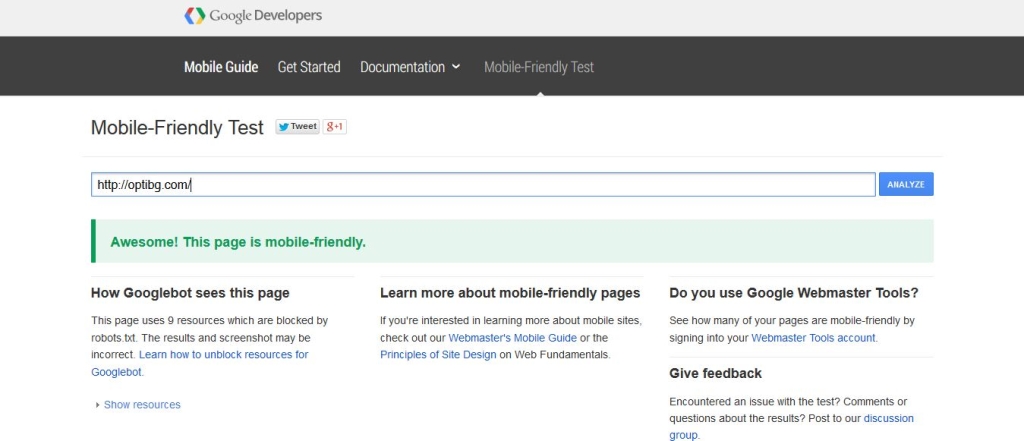
Task: Follow Principles of Site Design link
Action: [438, 355]
